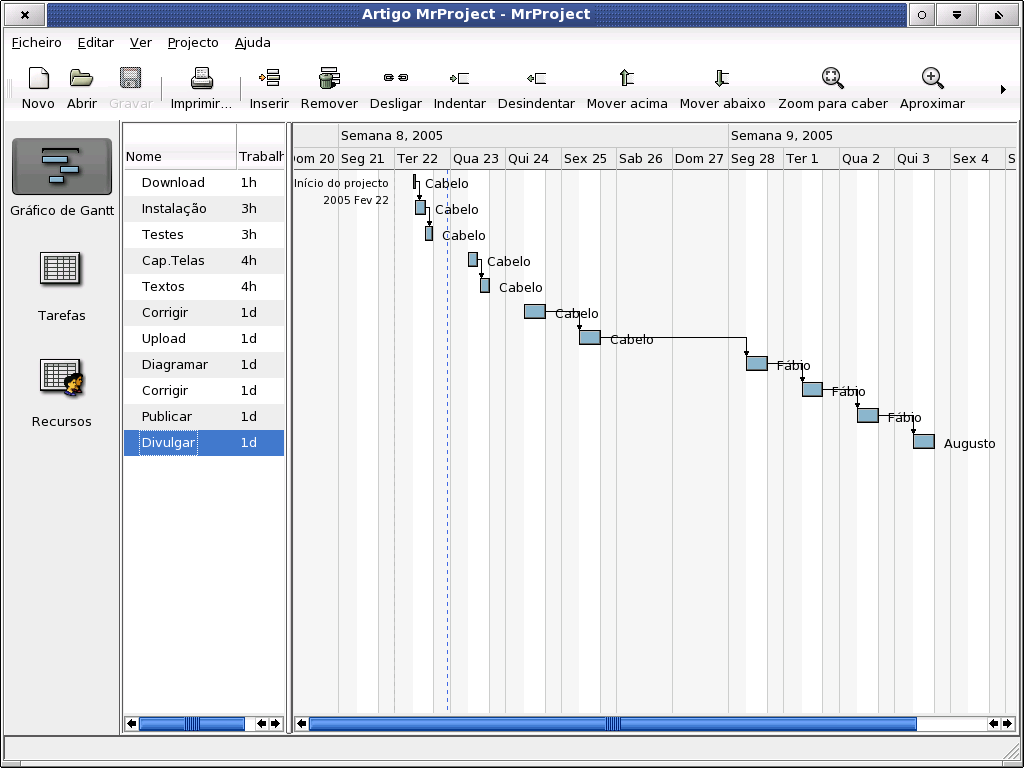
Task: Select the Download task row
Action: (x=204, y=182)
